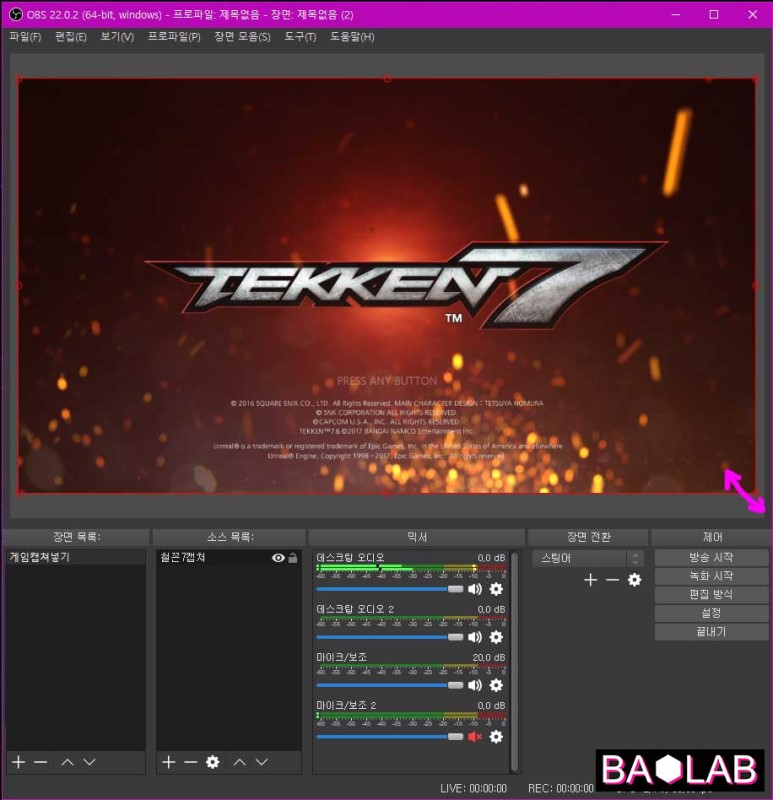The height and width of the screenshot is (800, 773).
Task: Click the REC: 00:00:00 status text
Action: pyautogui.click(x=561, y=789)
